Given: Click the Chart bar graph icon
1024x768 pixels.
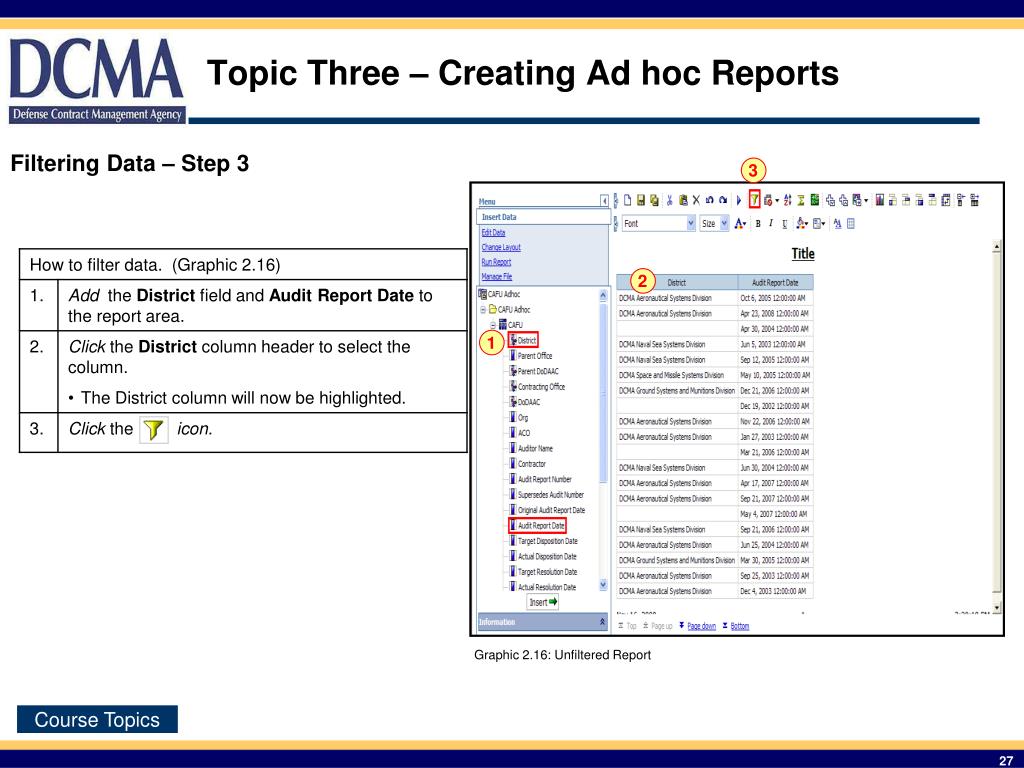Looking at the screenshot, I should pos(880,200).
